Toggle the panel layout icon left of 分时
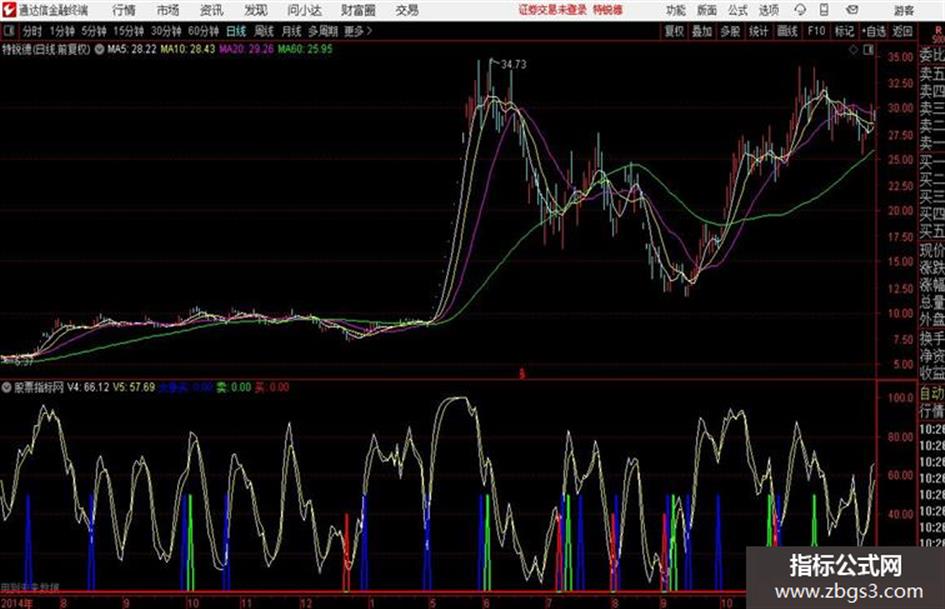 [8, 31]
